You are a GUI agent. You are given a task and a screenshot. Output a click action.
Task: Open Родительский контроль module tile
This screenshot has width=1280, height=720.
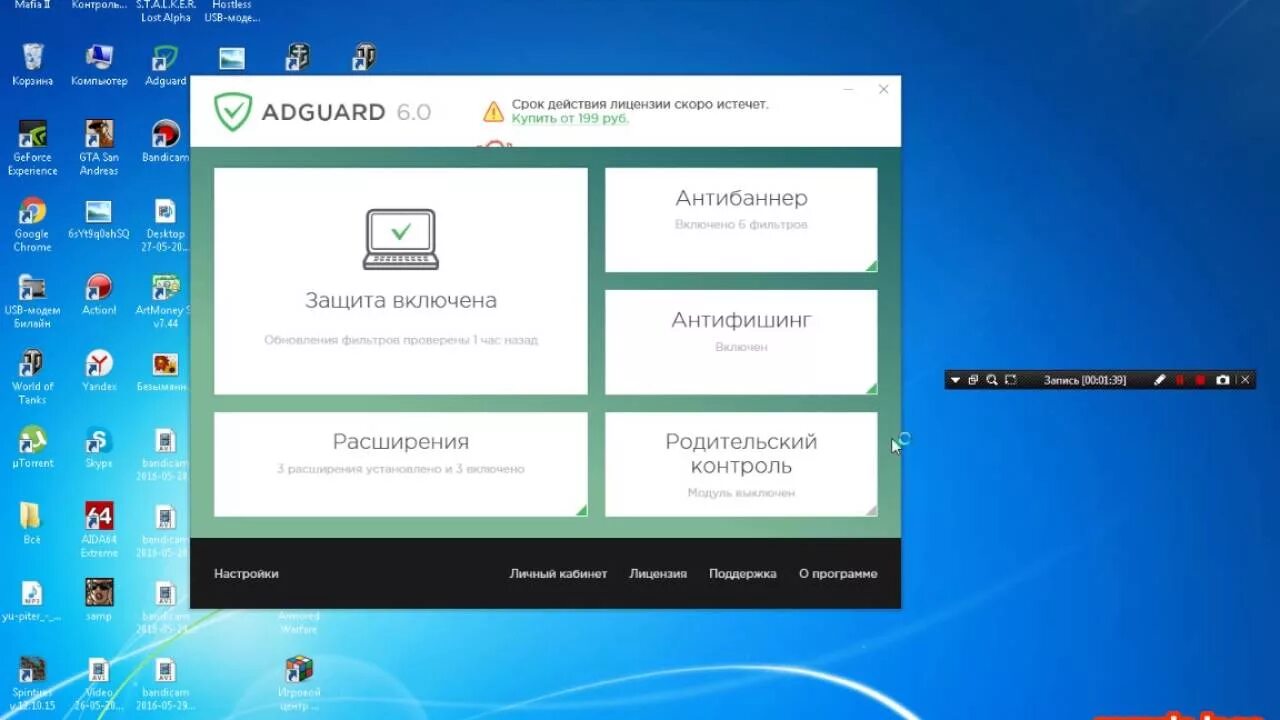[741, 465]
